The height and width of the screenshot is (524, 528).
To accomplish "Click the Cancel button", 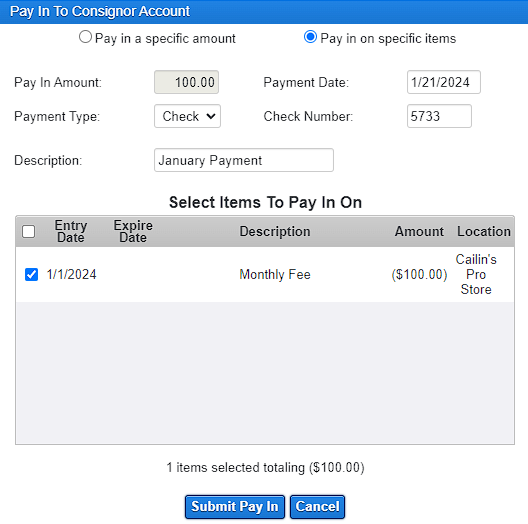I will click(x=317, y=506).
